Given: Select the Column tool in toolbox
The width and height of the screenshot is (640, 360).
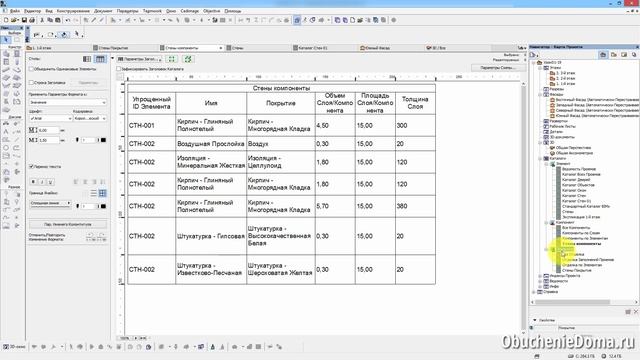Looking at the screenshot, I should coord(17,62).
